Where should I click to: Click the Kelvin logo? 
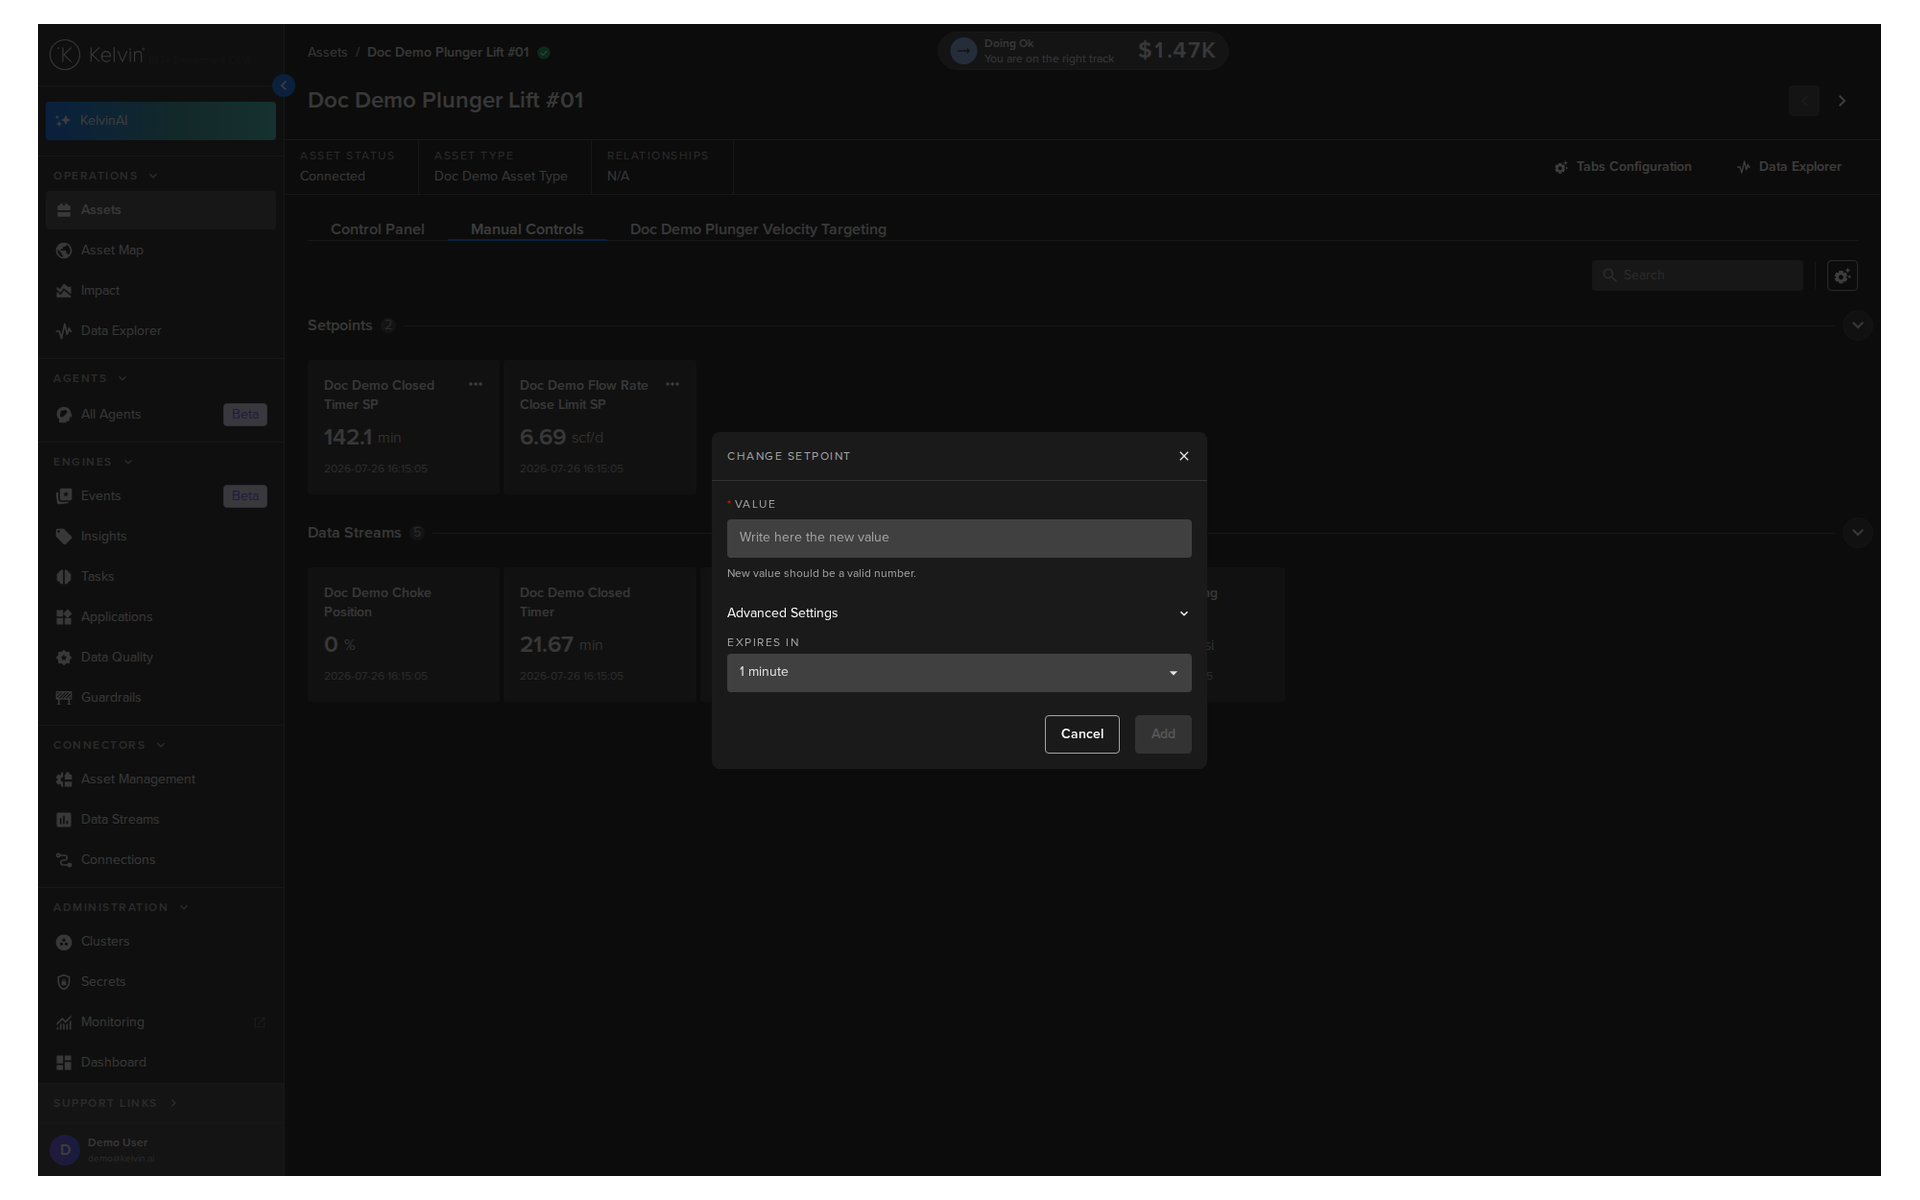pos(98,55)
